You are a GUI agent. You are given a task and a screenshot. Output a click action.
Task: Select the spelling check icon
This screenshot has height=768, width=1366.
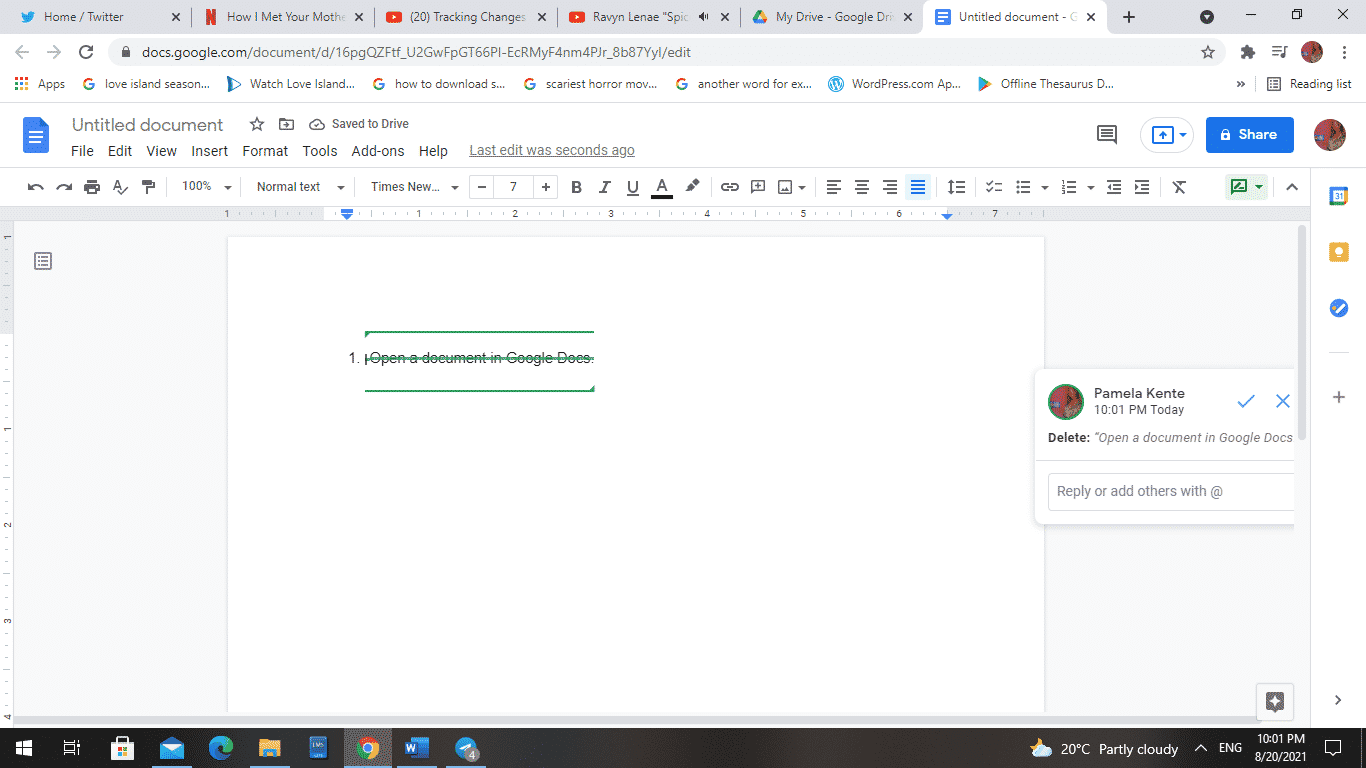coord(118,187)
